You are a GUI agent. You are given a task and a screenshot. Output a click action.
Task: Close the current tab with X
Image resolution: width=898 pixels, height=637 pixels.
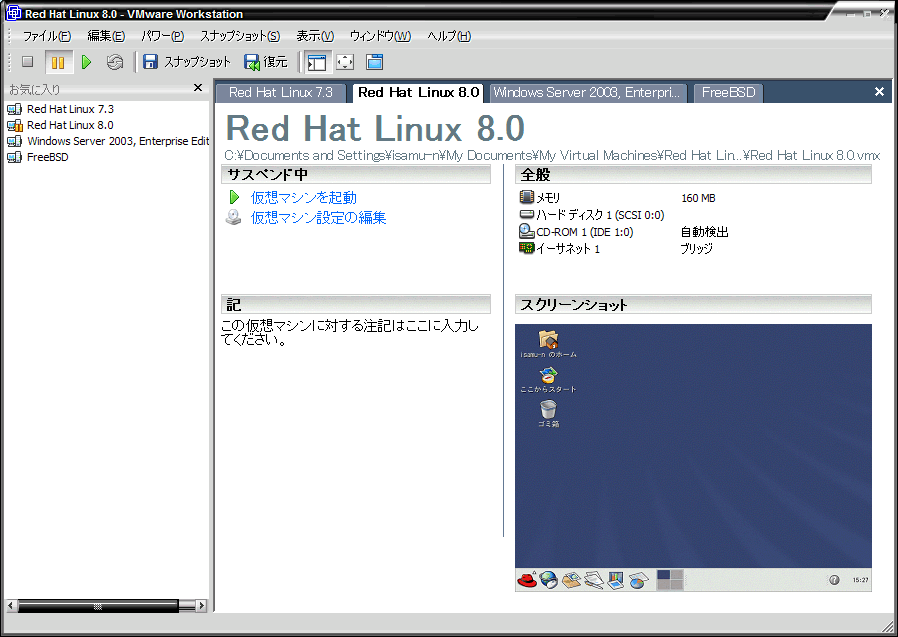coord(880,92)
